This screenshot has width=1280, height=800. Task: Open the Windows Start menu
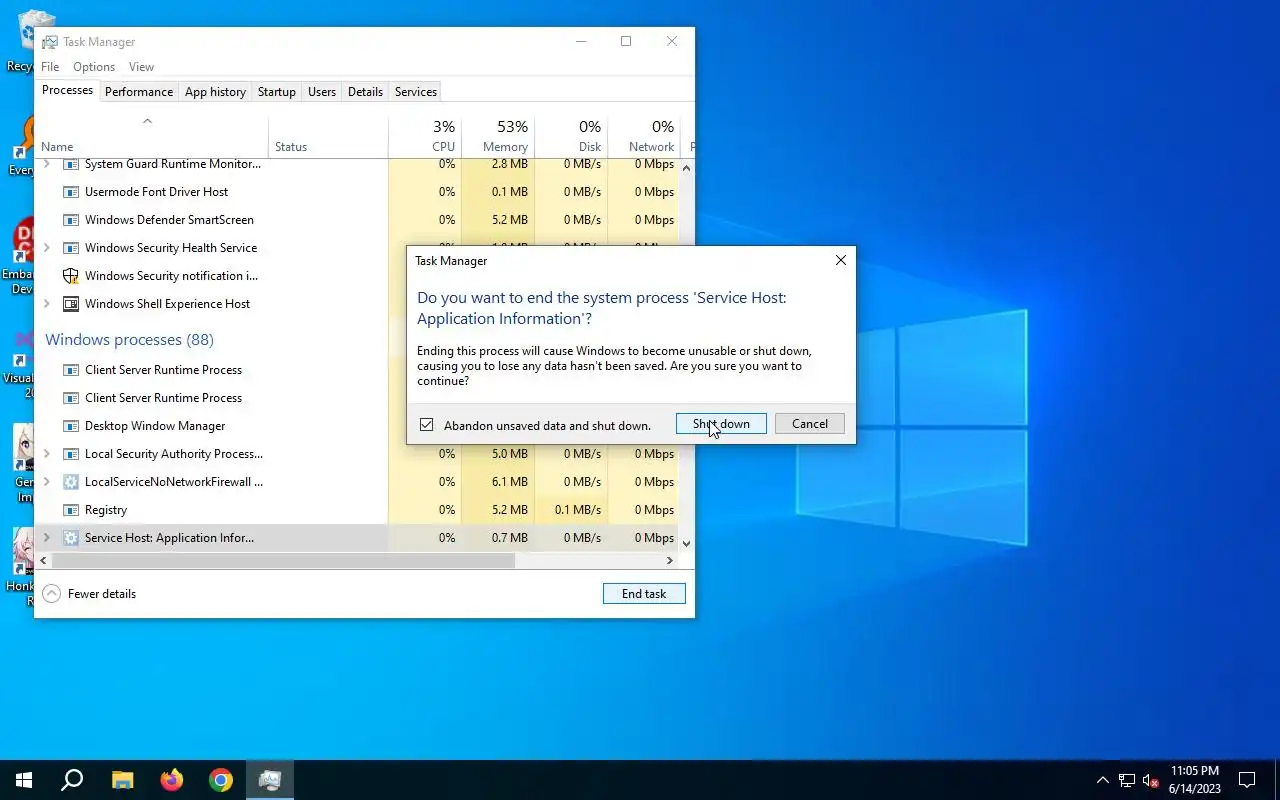click(24, 780)
